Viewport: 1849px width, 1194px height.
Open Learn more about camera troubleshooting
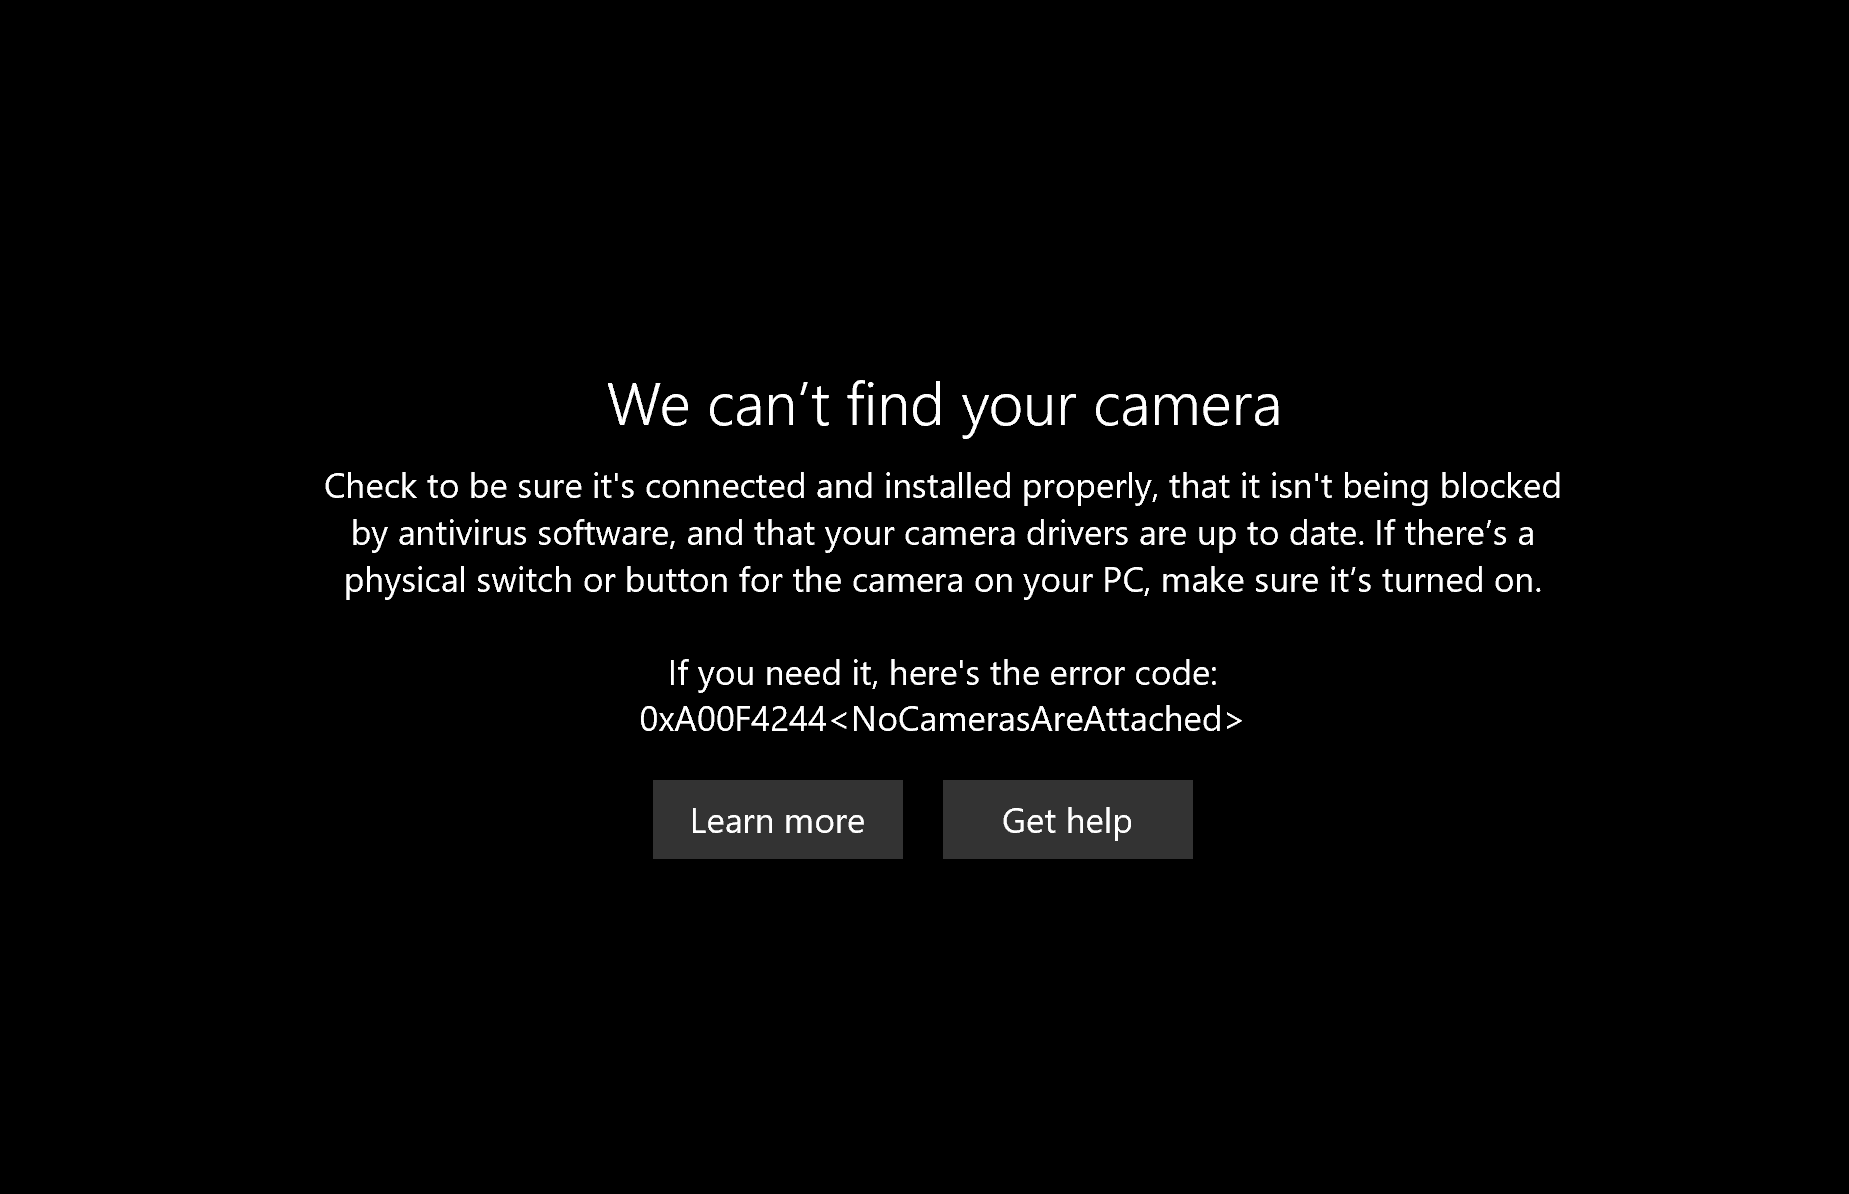[x=777, y=819]
